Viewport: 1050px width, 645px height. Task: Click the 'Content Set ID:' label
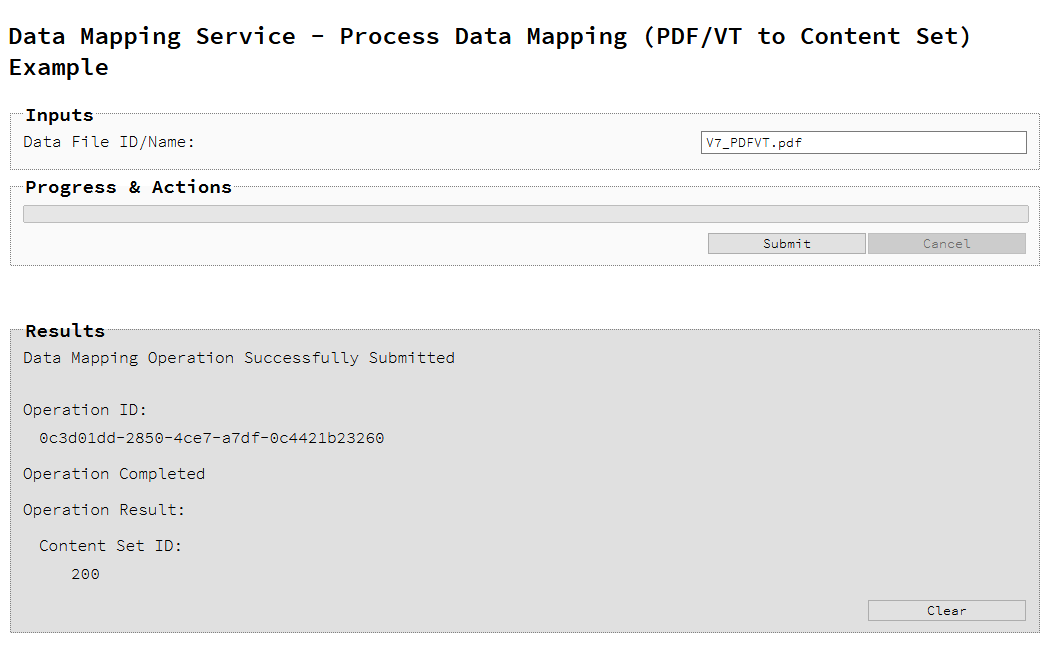click(x=110, y=546)
